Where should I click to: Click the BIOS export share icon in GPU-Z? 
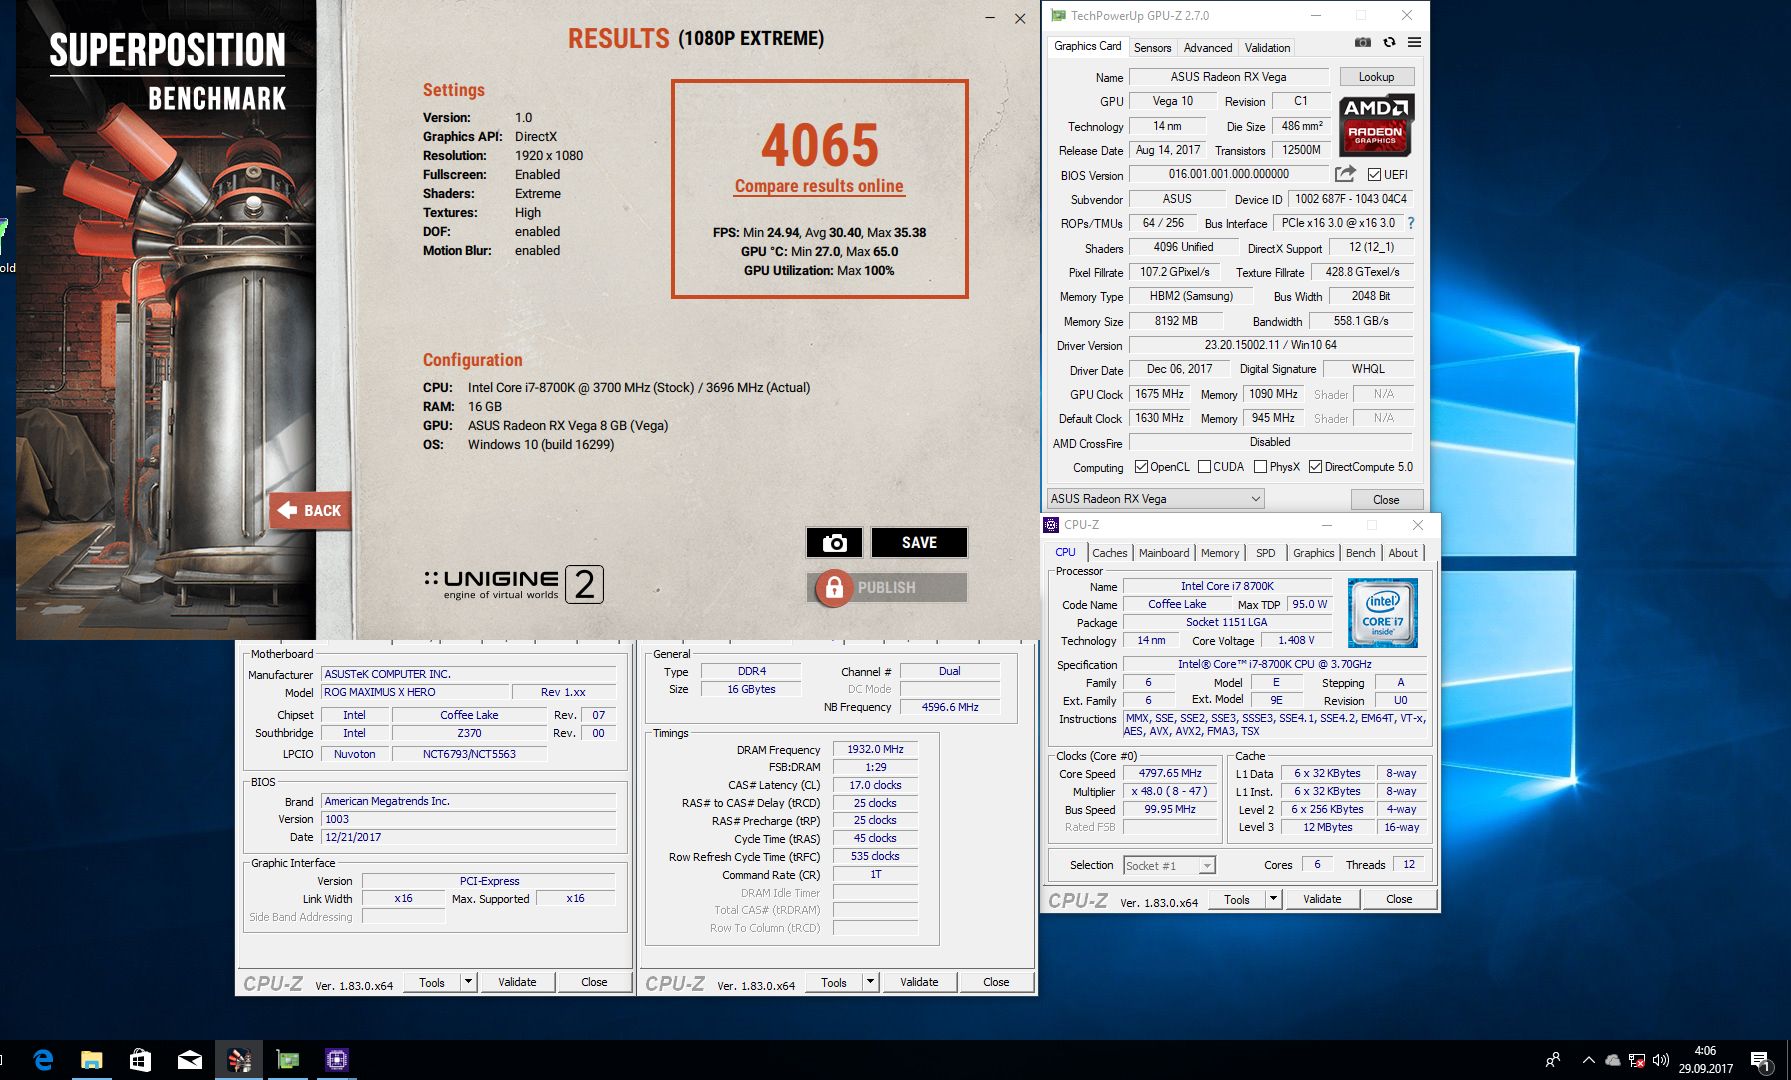tap(1345, 174)
